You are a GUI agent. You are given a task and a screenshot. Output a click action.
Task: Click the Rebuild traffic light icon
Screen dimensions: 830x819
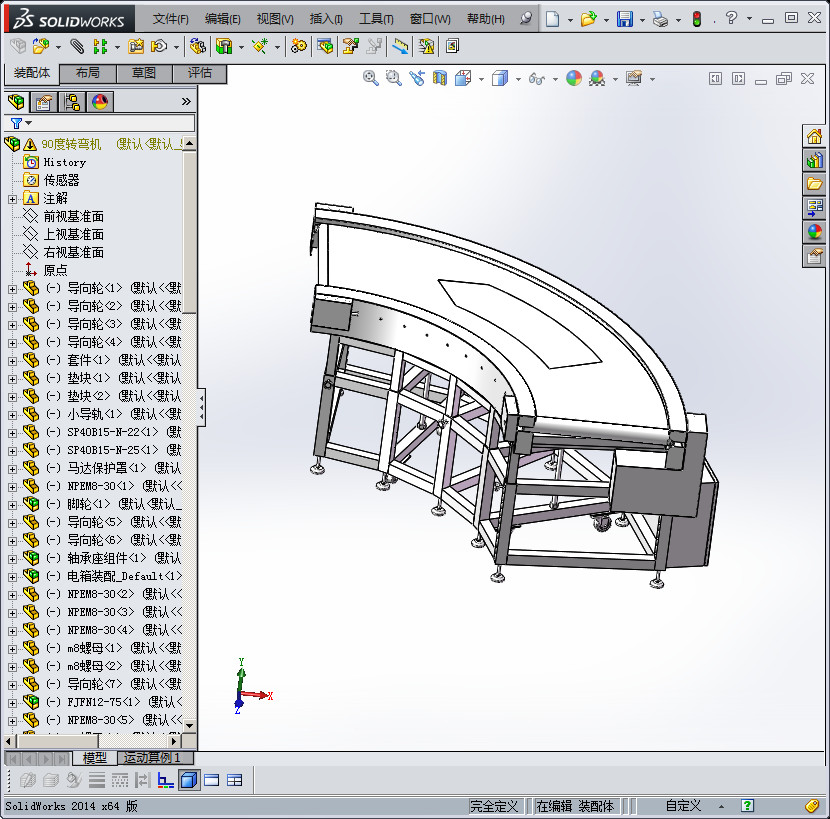coord(697,19)
